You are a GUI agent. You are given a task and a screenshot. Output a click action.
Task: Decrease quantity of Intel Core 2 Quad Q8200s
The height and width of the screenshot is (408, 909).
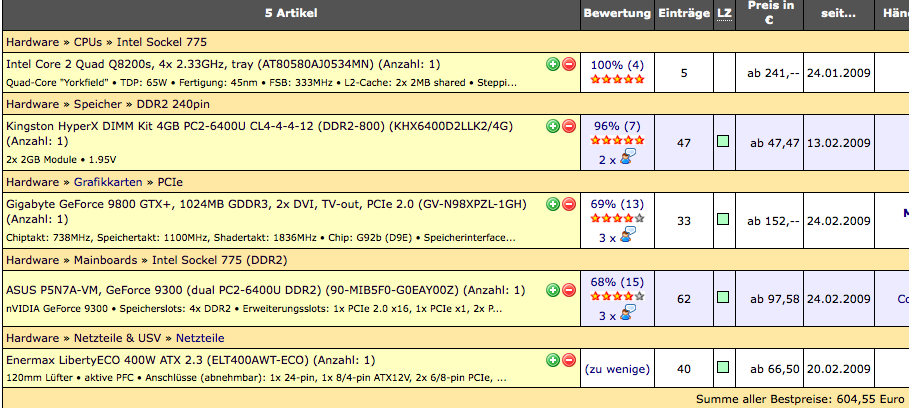569,64
